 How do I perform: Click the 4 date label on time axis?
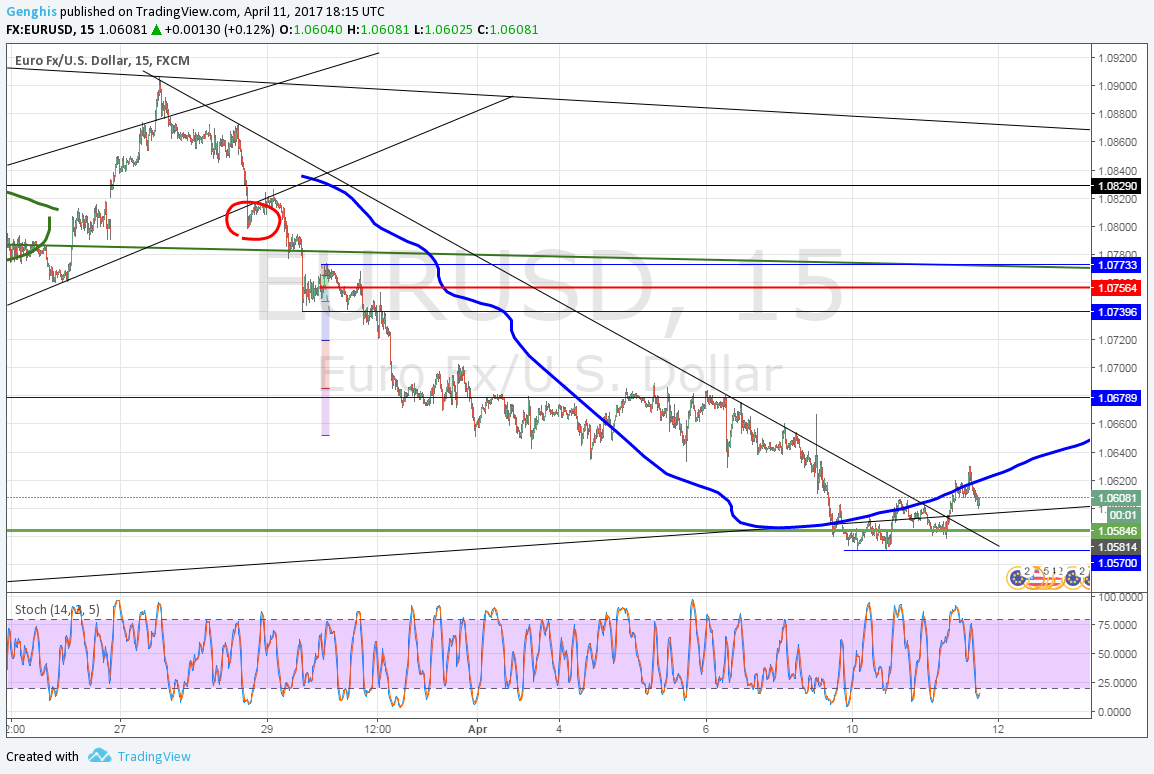pos(559,729)
